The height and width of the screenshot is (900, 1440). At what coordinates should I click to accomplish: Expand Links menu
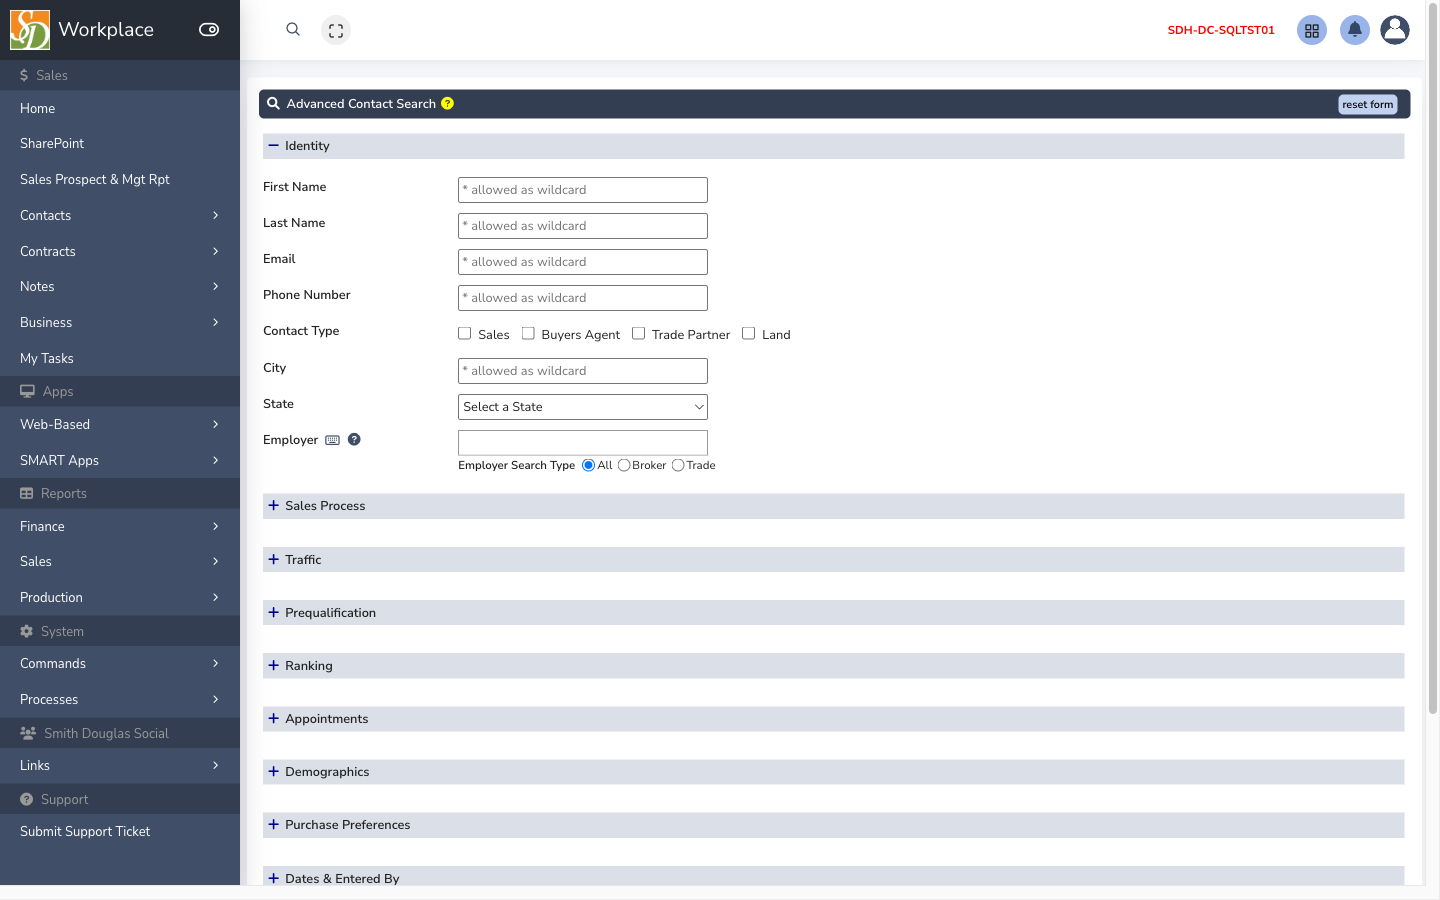120,766
